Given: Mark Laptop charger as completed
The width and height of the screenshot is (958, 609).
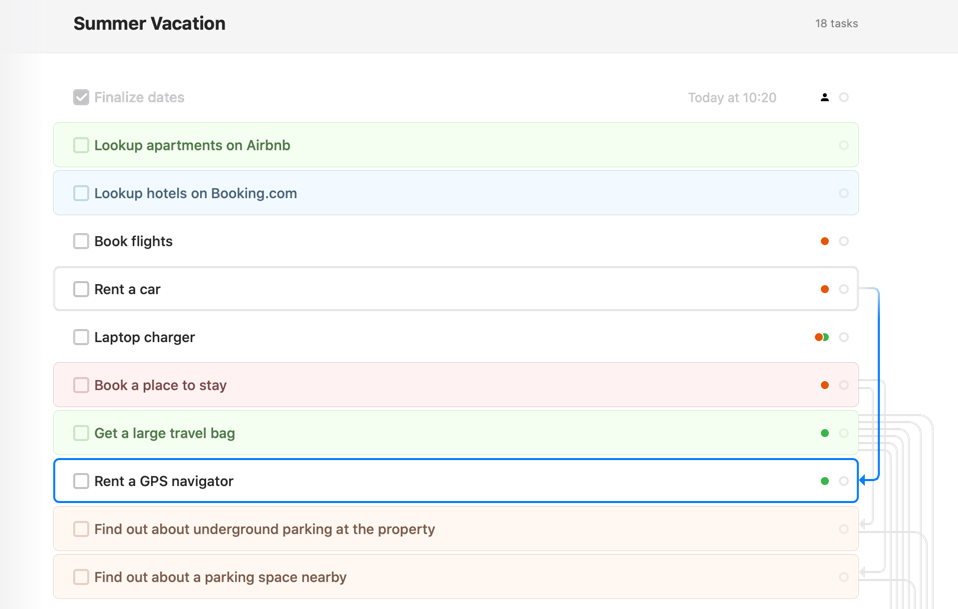Looking at the screenshot, I should pos(81,337).
